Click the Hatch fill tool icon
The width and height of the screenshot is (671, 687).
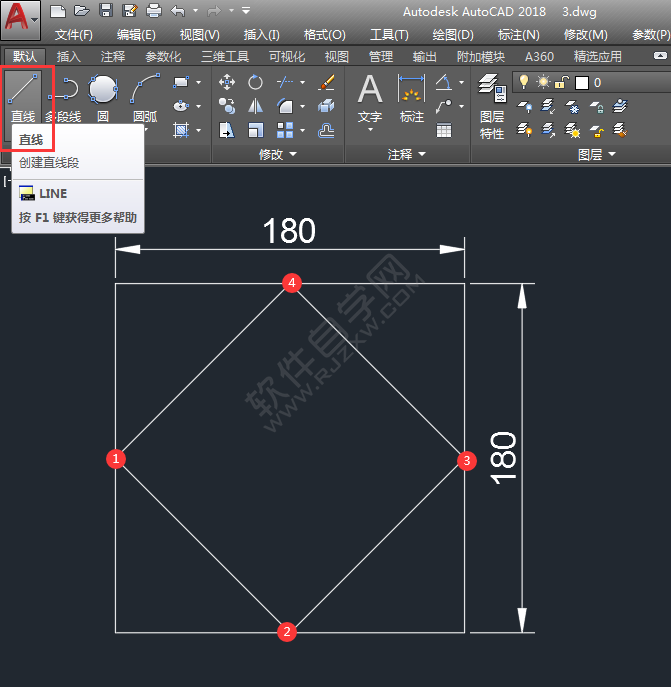pyautogui.click(x=181, y=130)
